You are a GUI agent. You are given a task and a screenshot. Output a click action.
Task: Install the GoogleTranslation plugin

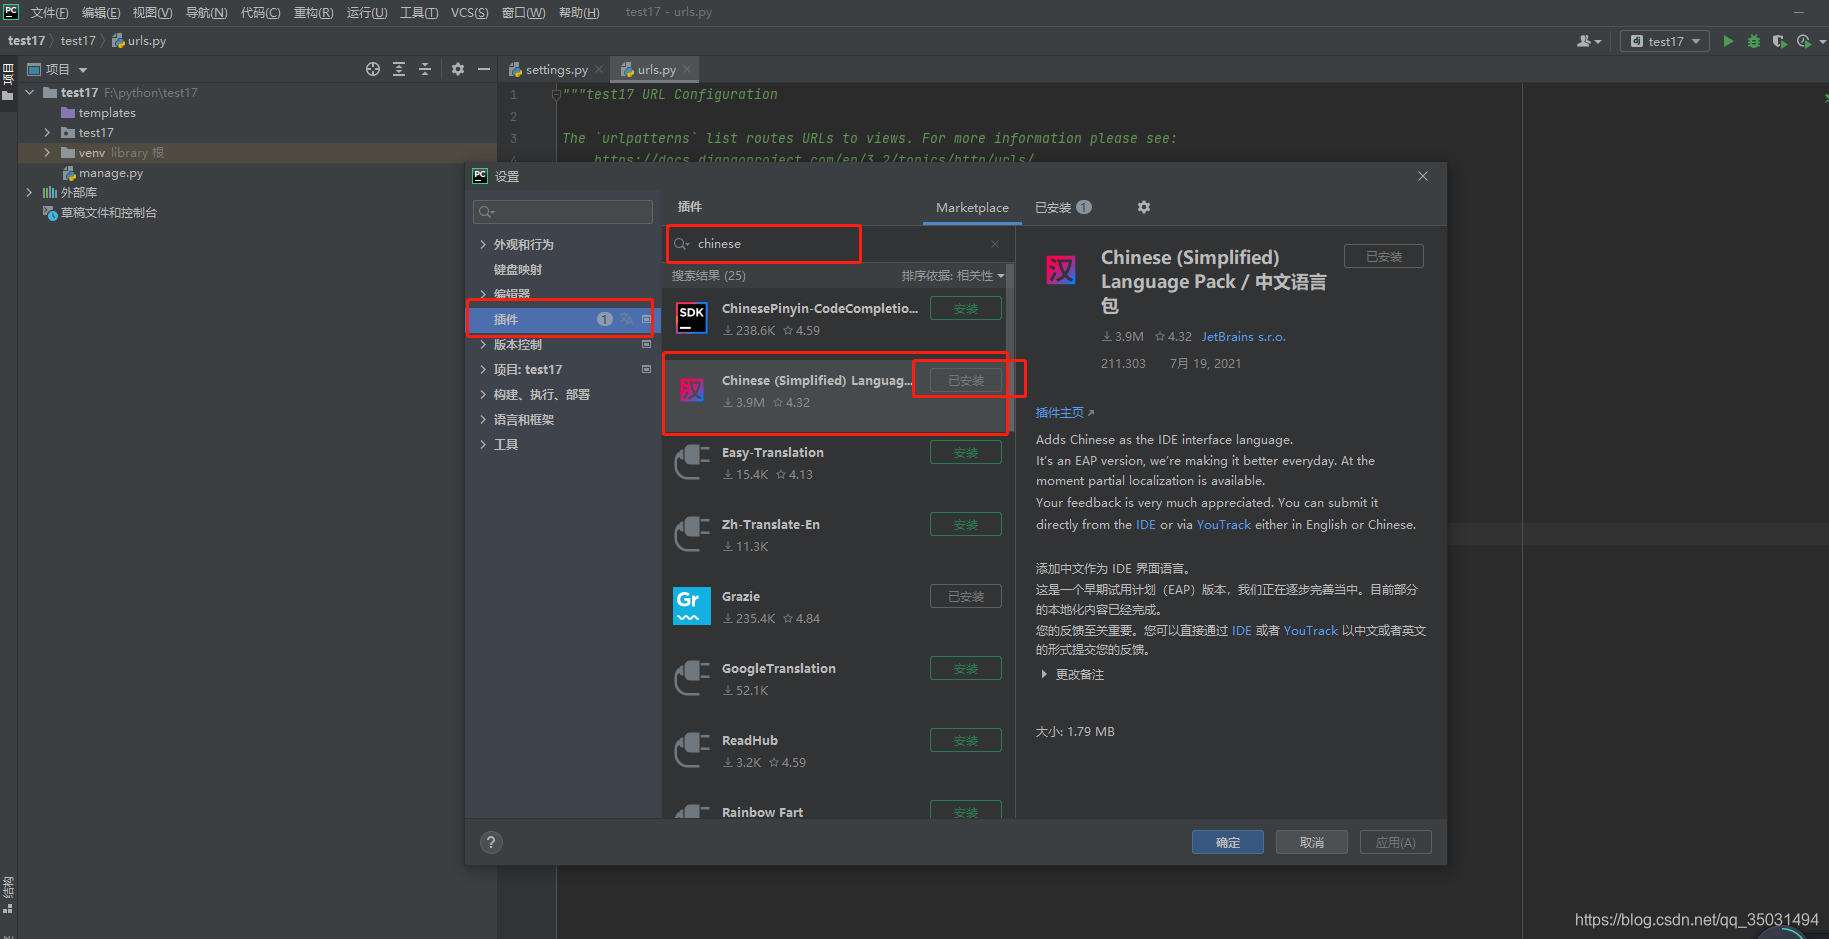(966, 668)
